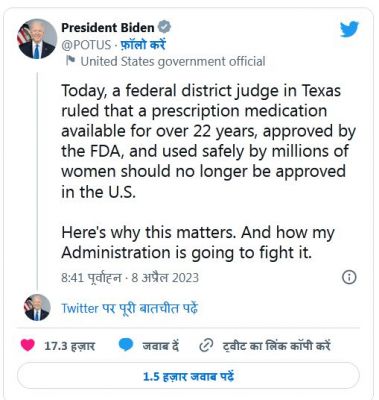Open 'Twitter पर पूरी बातचीत पढ़ें' link
Viewport: 379px width, 400px height.
click(x=130, y=308)
